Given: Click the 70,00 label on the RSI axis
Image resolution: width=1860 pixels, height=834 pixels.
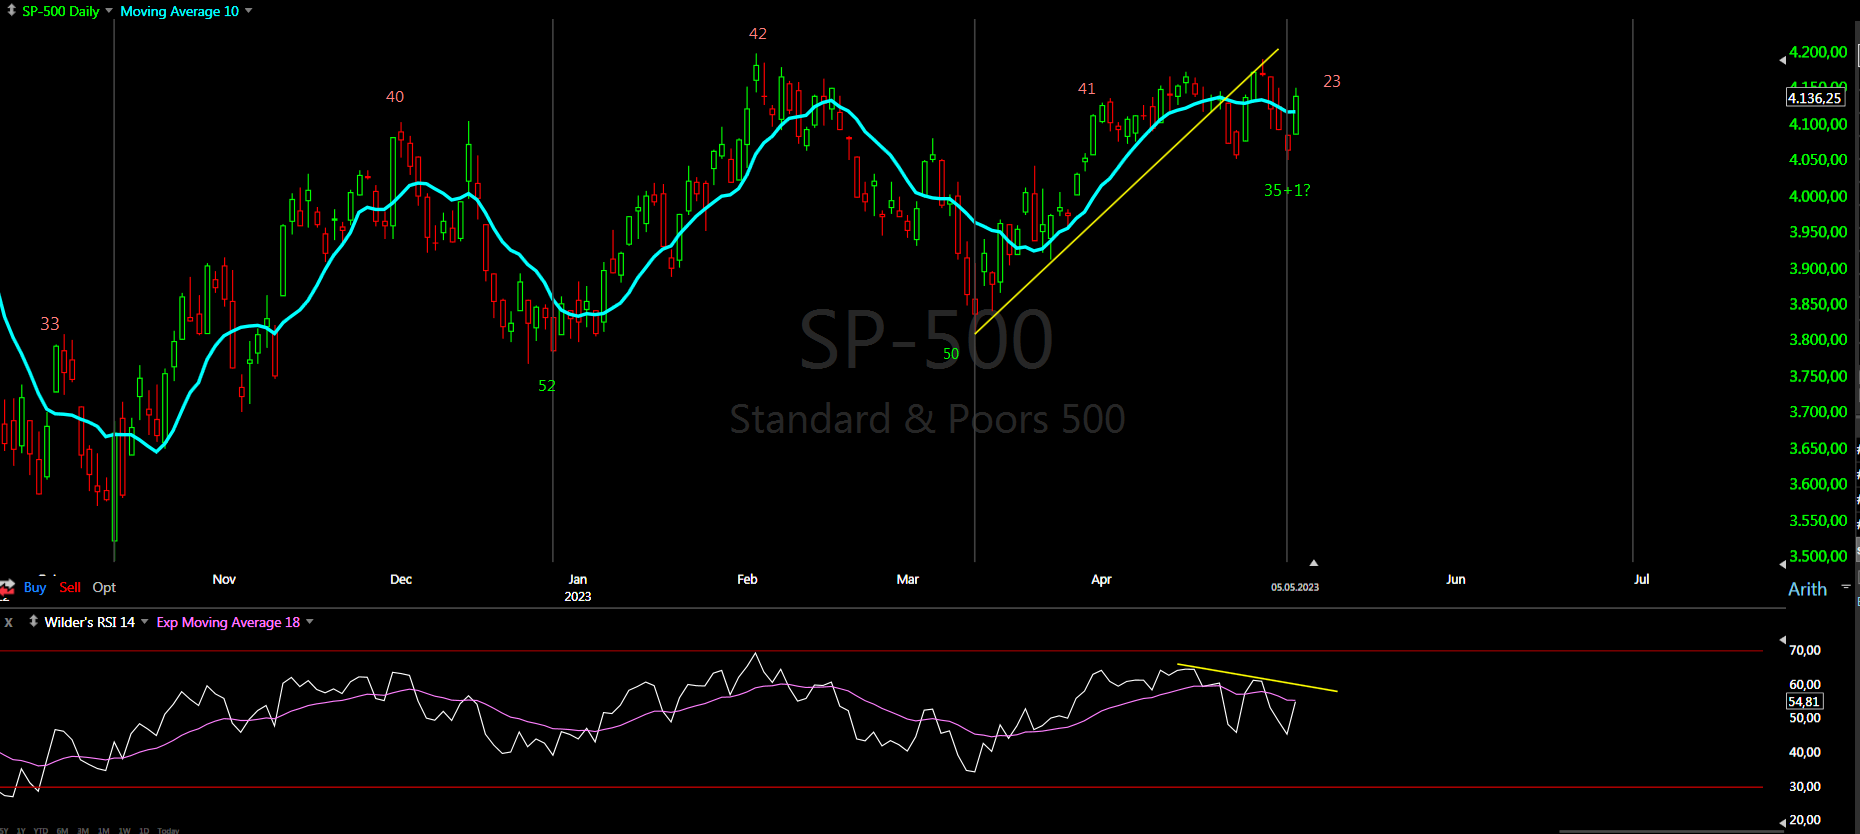Looking at the screenshot, I should point(1805,650).
